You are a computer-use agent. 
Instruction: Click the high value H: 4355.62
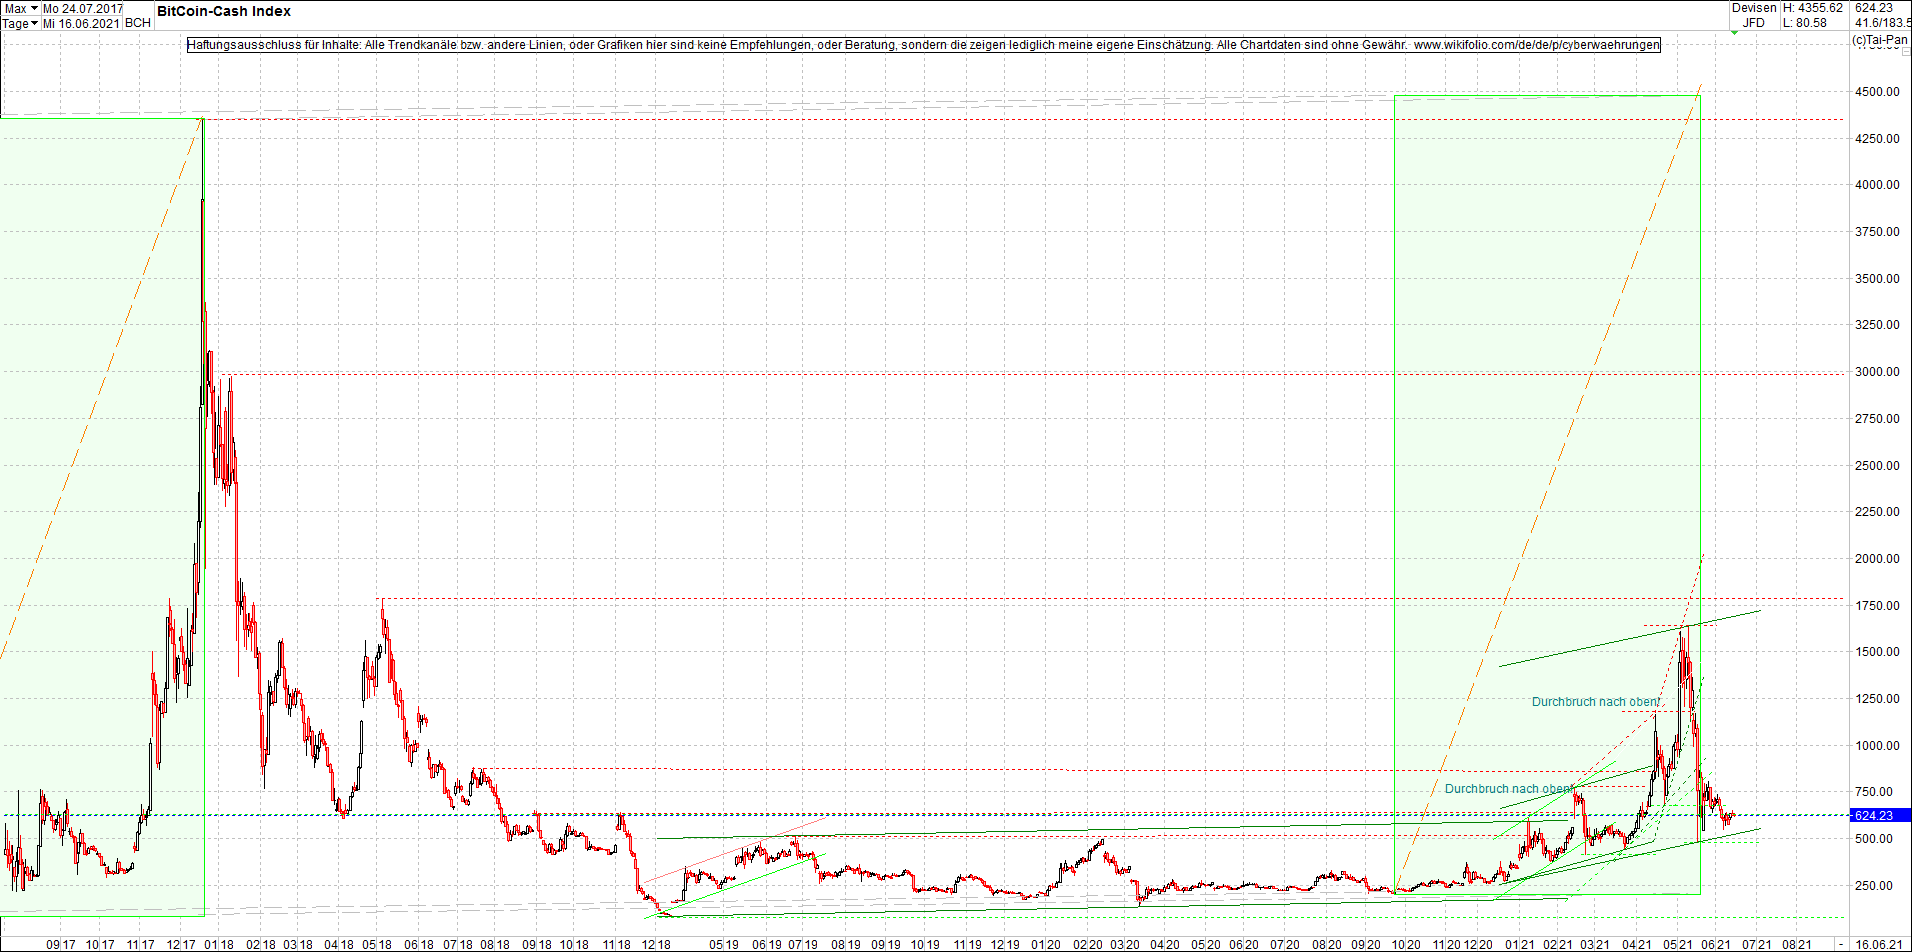(1813, 8)
